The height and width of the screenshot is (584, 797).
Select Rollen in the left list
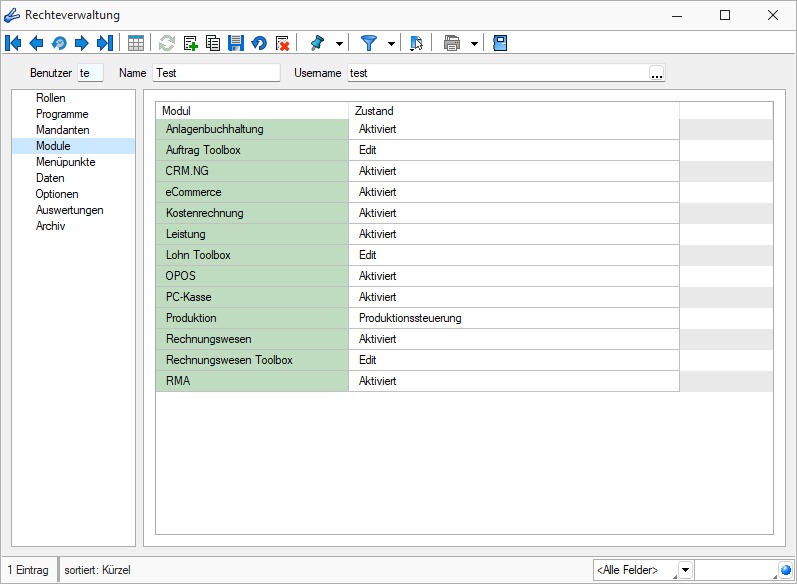pos(50,98)
